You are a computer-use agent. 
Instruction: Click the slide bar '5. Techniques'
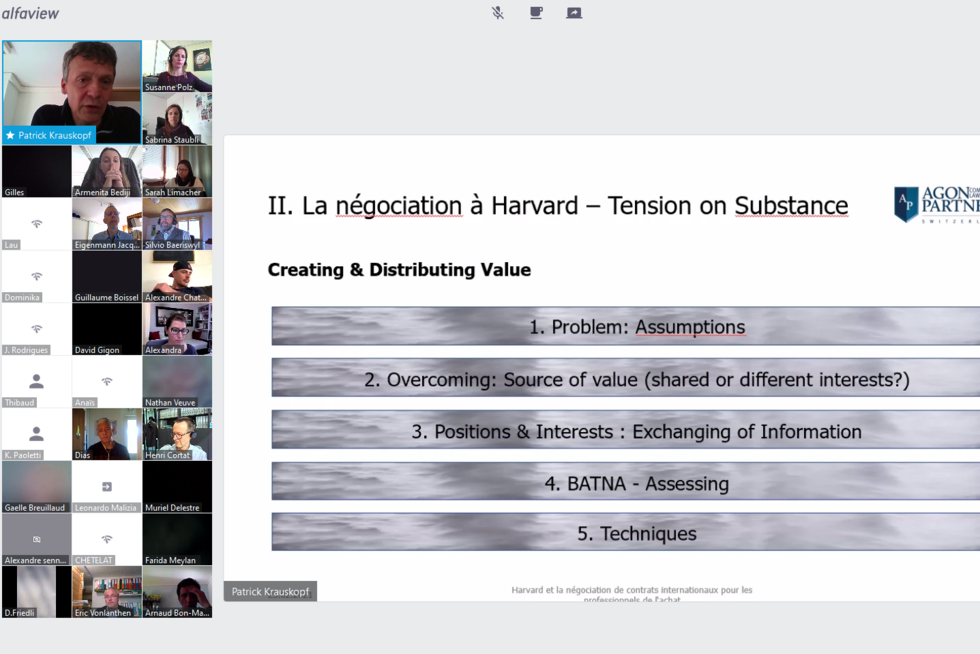pyautogui.click(x=626, y=532)
